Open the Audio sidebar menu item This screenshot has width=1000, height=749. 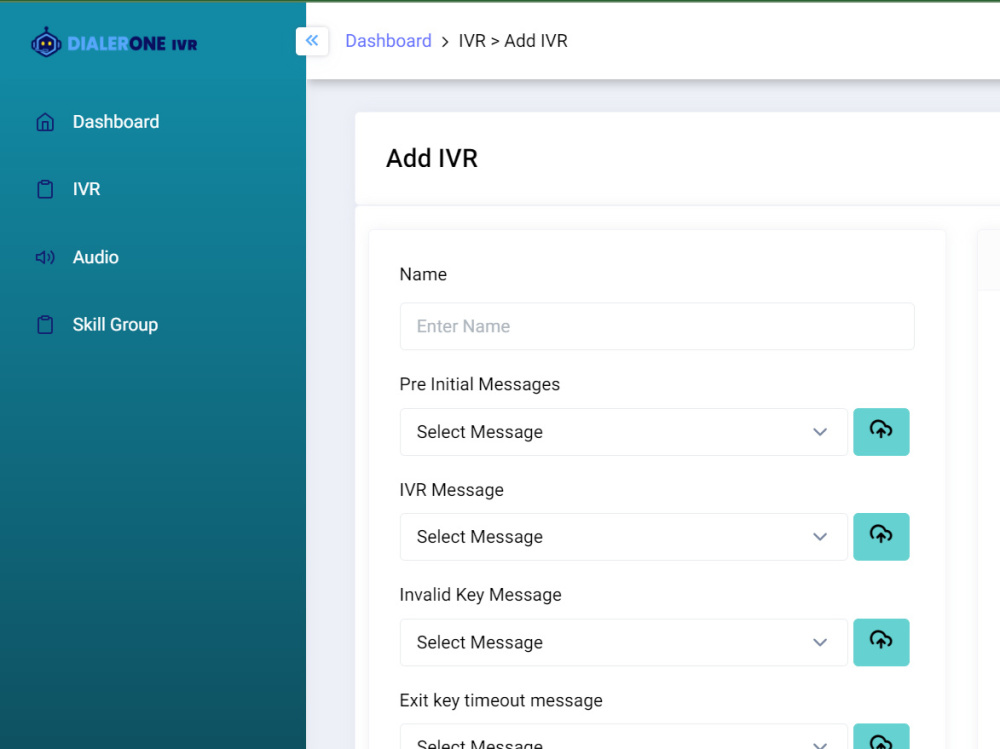click(96, 257)
